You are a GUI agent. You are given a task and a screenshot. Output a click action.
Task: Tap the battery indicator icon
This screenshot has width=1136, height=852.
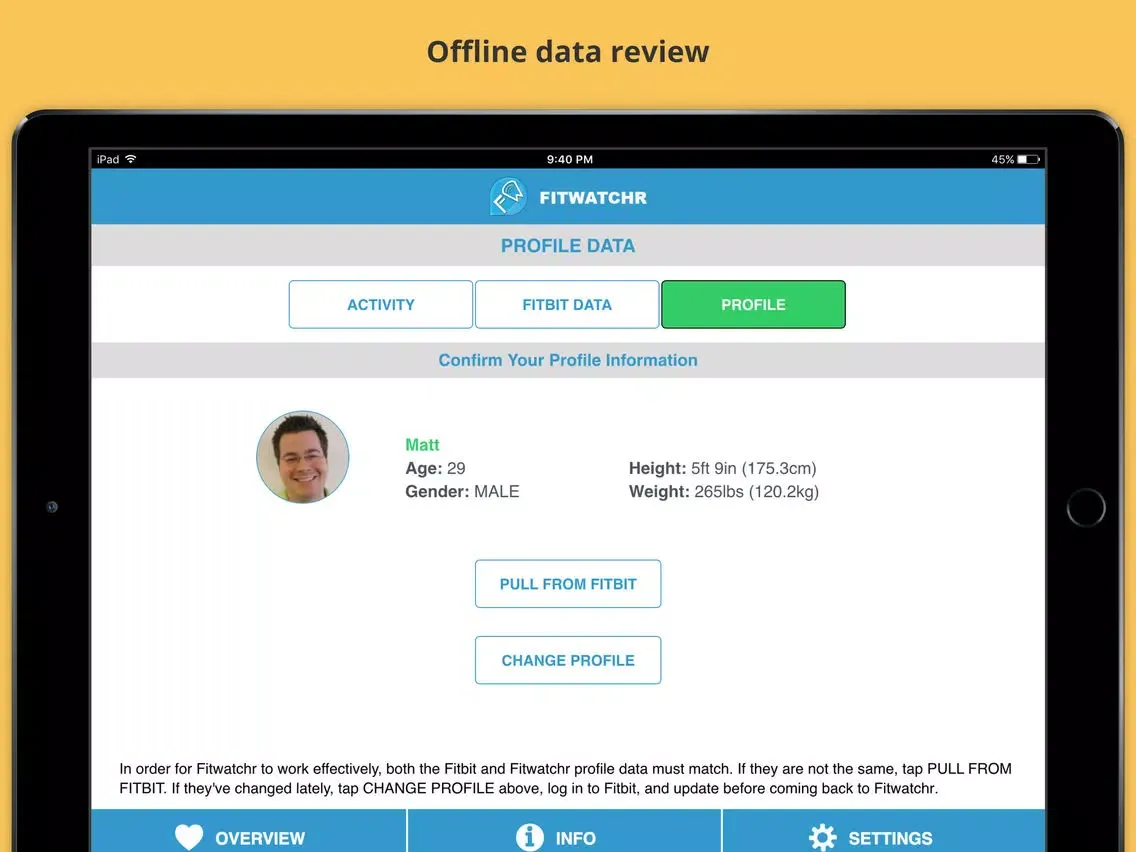1029,159
